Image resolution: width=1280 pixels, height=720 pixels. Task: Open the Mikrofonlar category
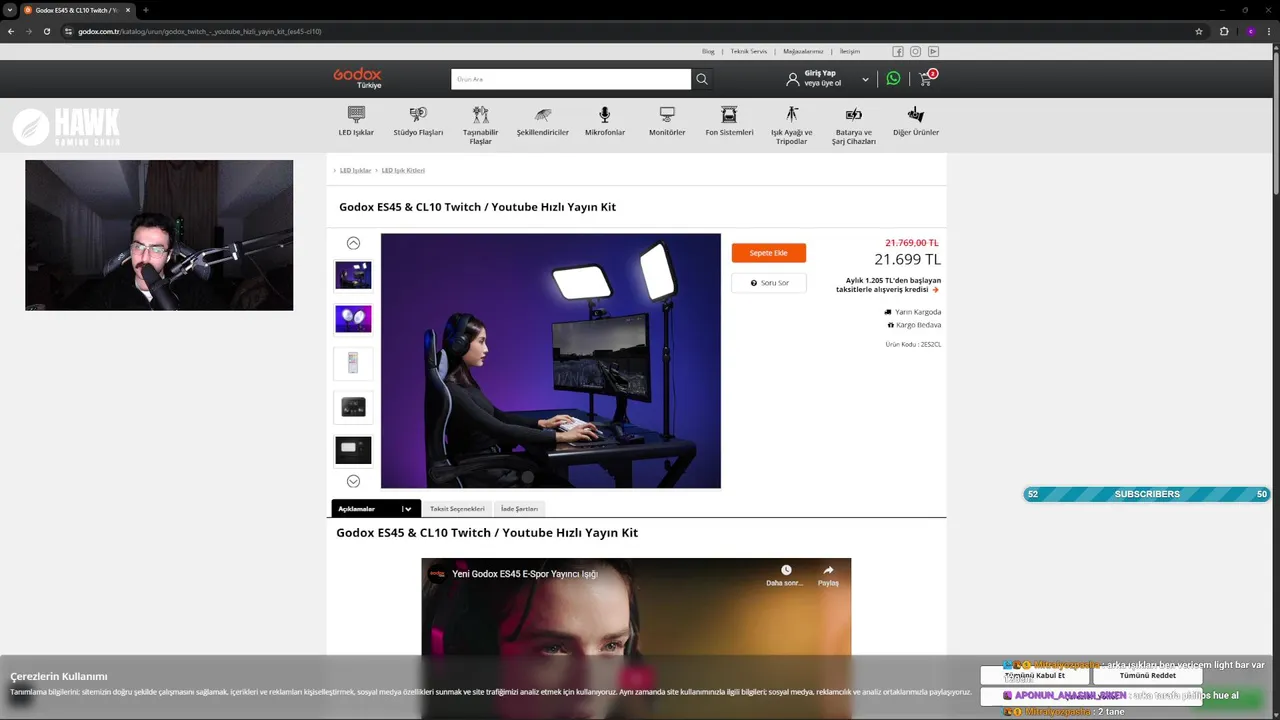tap(605, 121)
